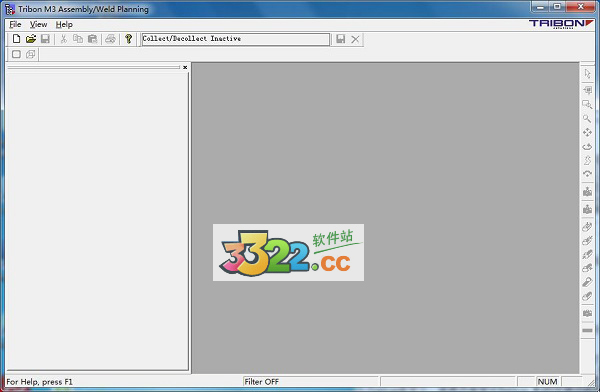
Task: Click the rotate view curved arrow tool
Action: click(587, 147)
